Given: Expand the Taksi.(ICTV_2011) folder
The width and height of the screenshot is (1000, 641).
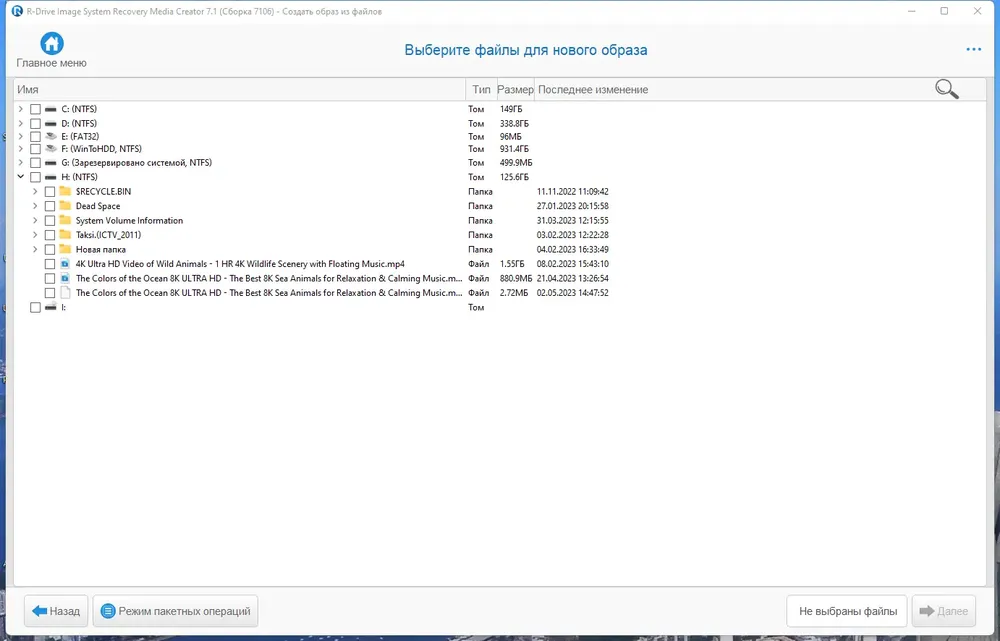Looking at the screenshot, I should tap(35, 235).
